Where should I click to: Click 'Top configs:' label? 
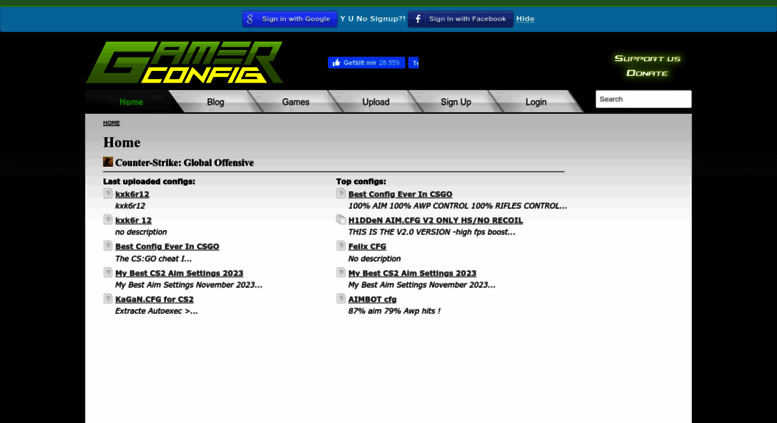pyautogui.click(x=361, y=182)
